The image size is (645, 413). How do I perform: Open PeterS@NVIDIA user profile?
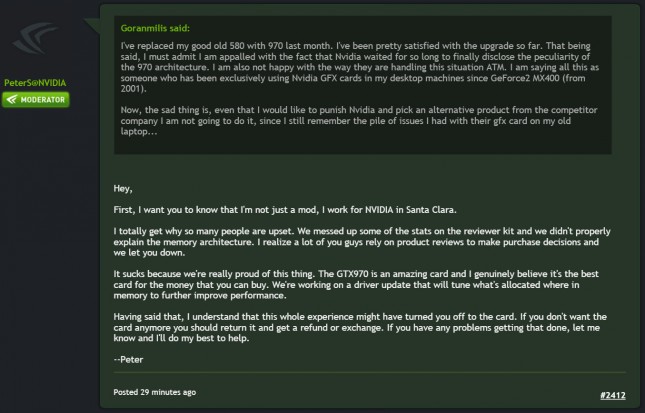click(x=35, y=83)
